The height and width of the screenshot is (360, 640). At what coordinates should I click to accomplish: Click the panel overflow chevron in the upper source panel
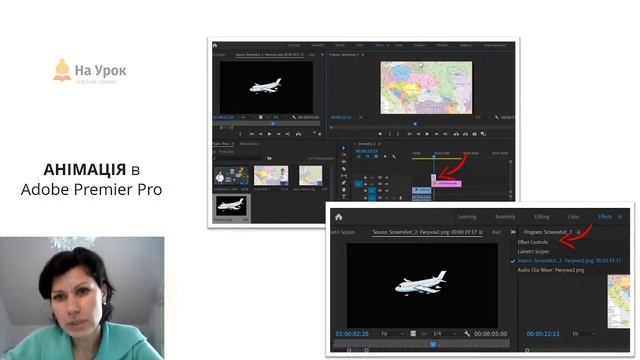[x=322, y=54]
